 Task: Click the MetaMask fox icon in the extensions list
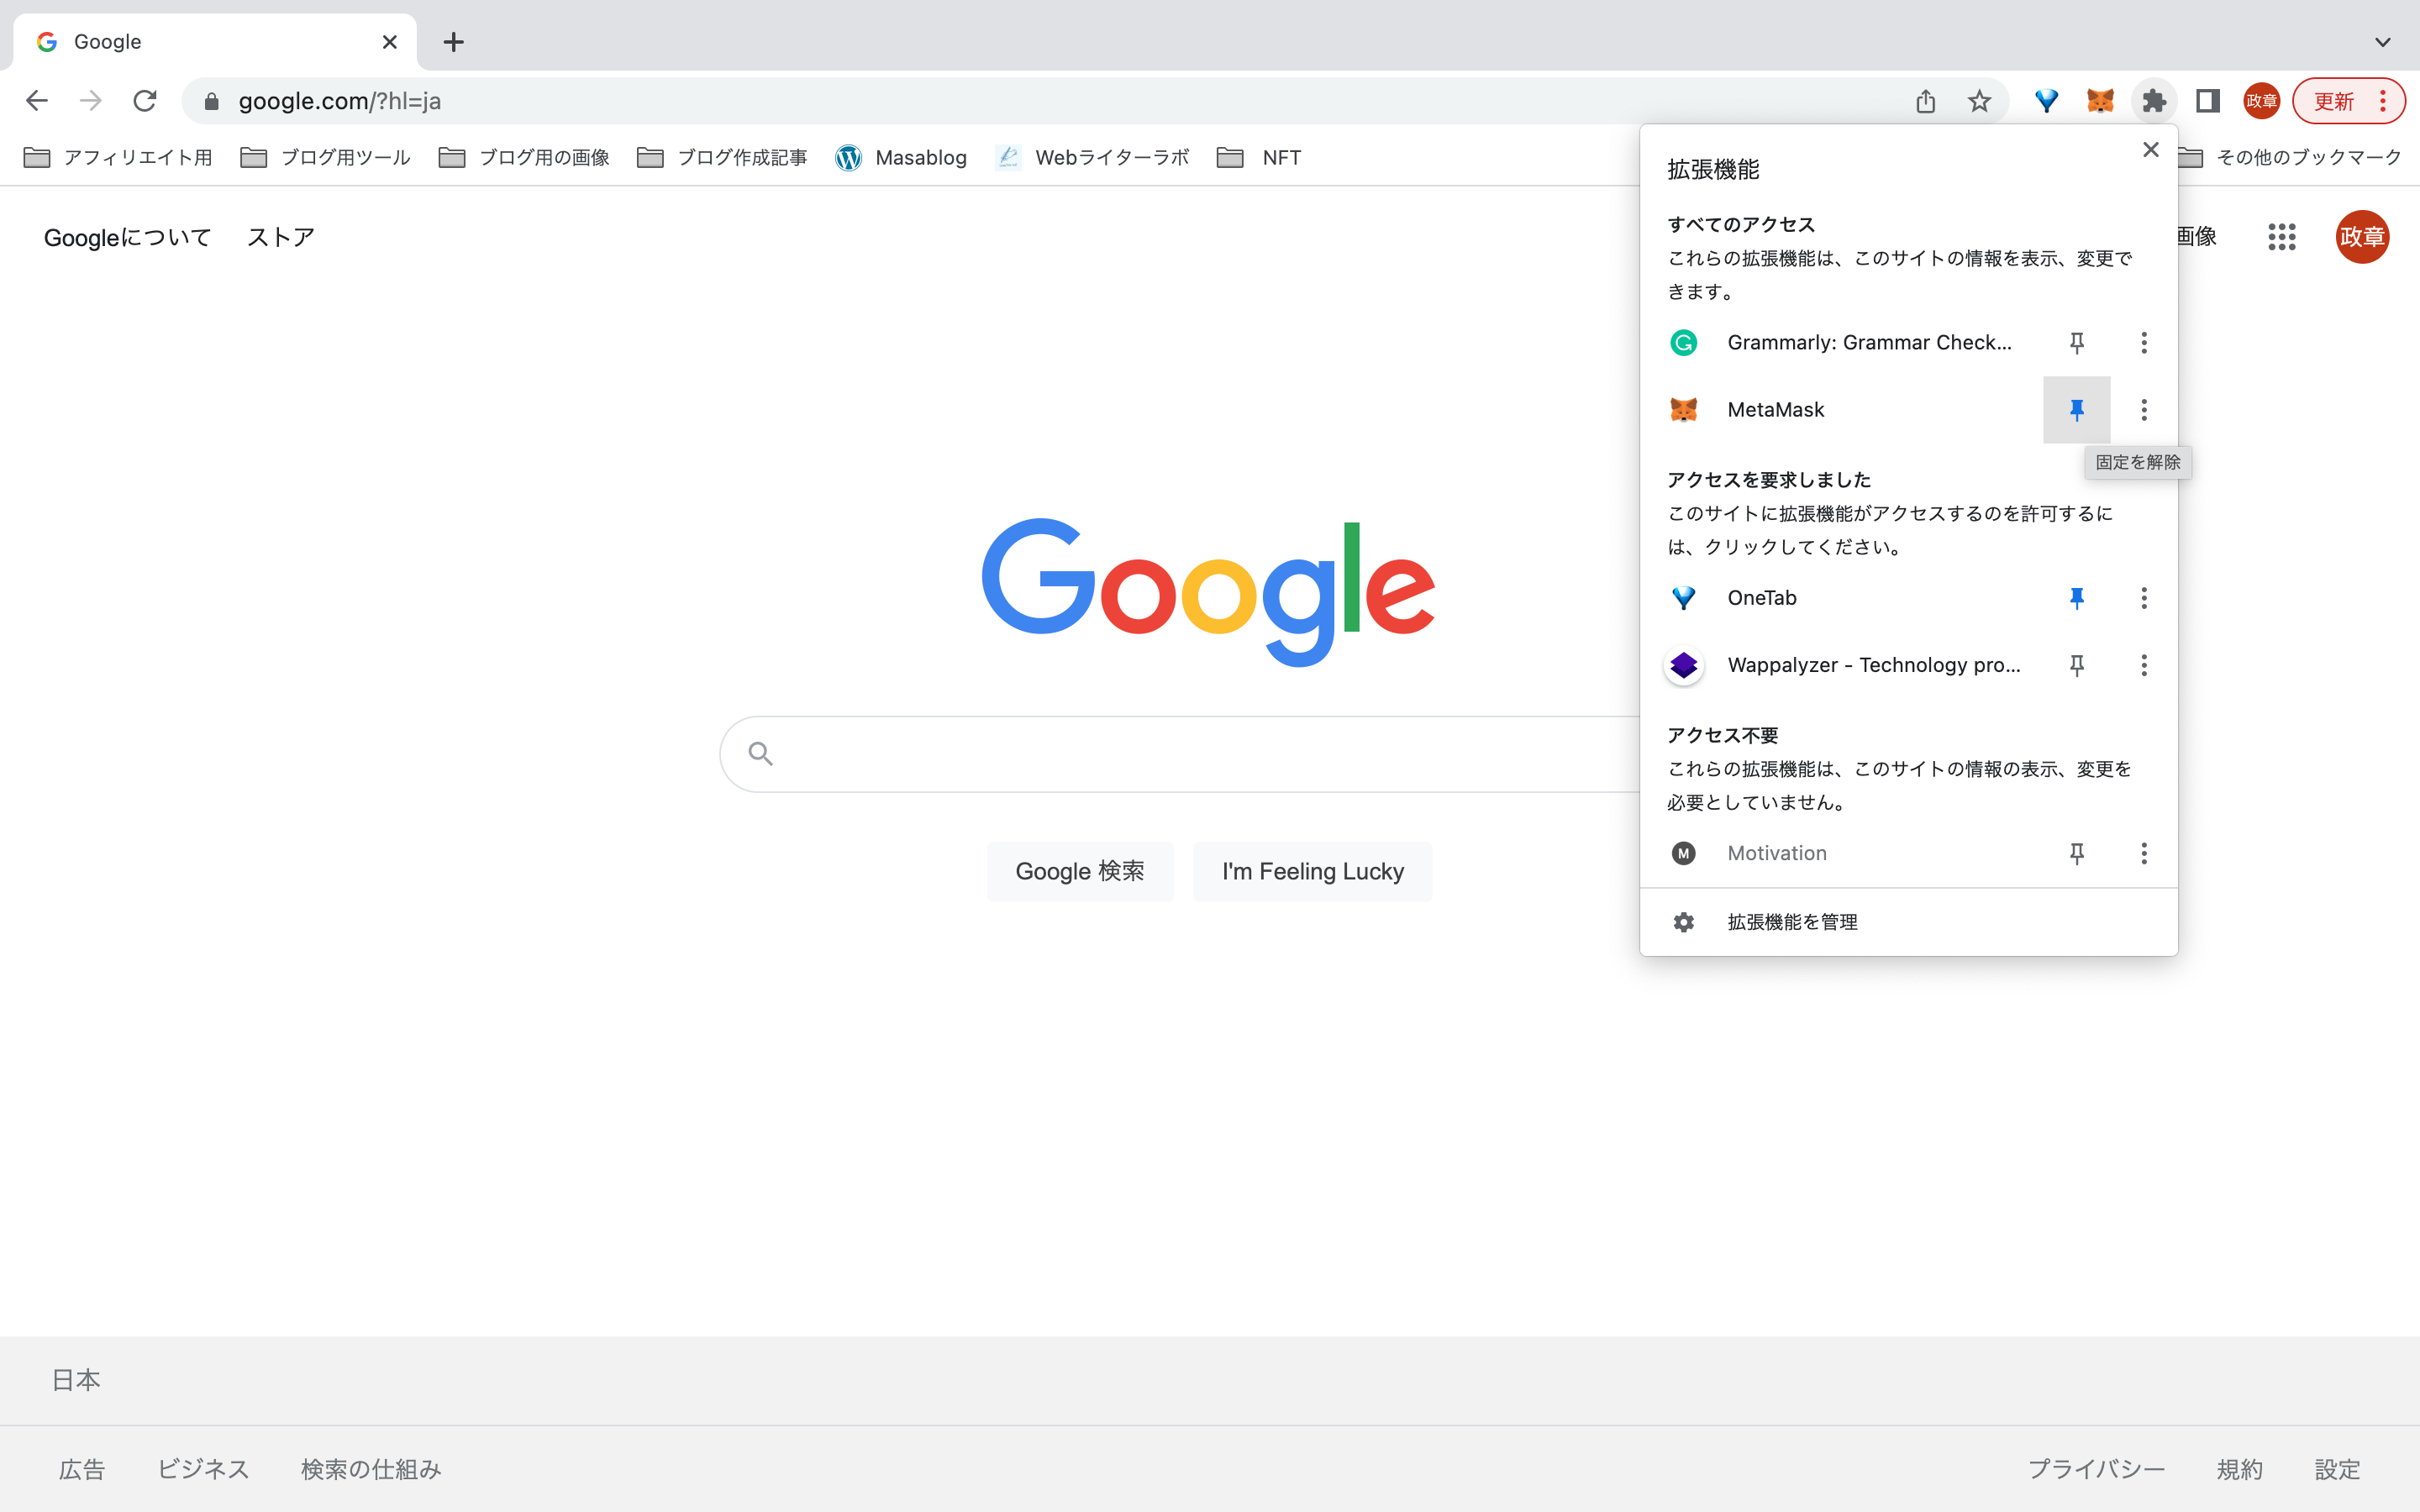click(1684, 410)
